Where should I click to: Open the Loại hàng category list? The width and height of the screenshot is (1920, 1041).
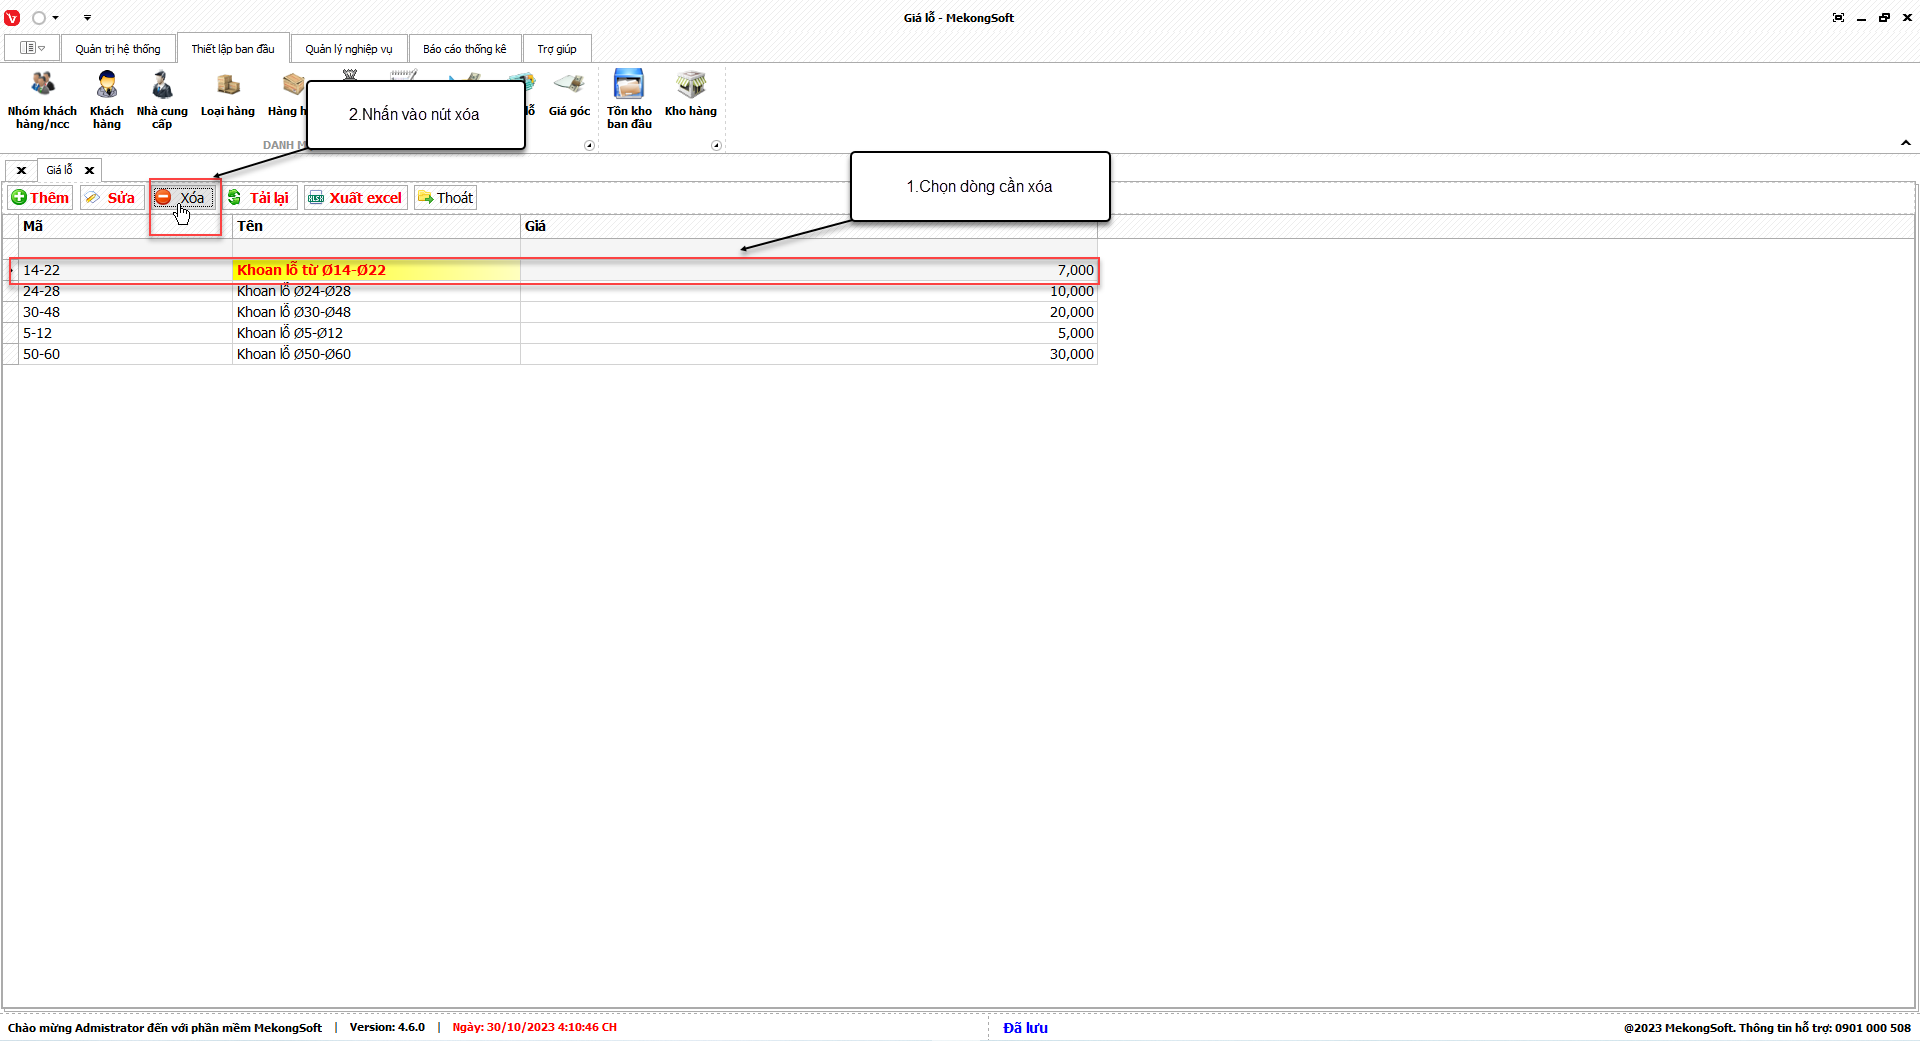coord(228,96)
